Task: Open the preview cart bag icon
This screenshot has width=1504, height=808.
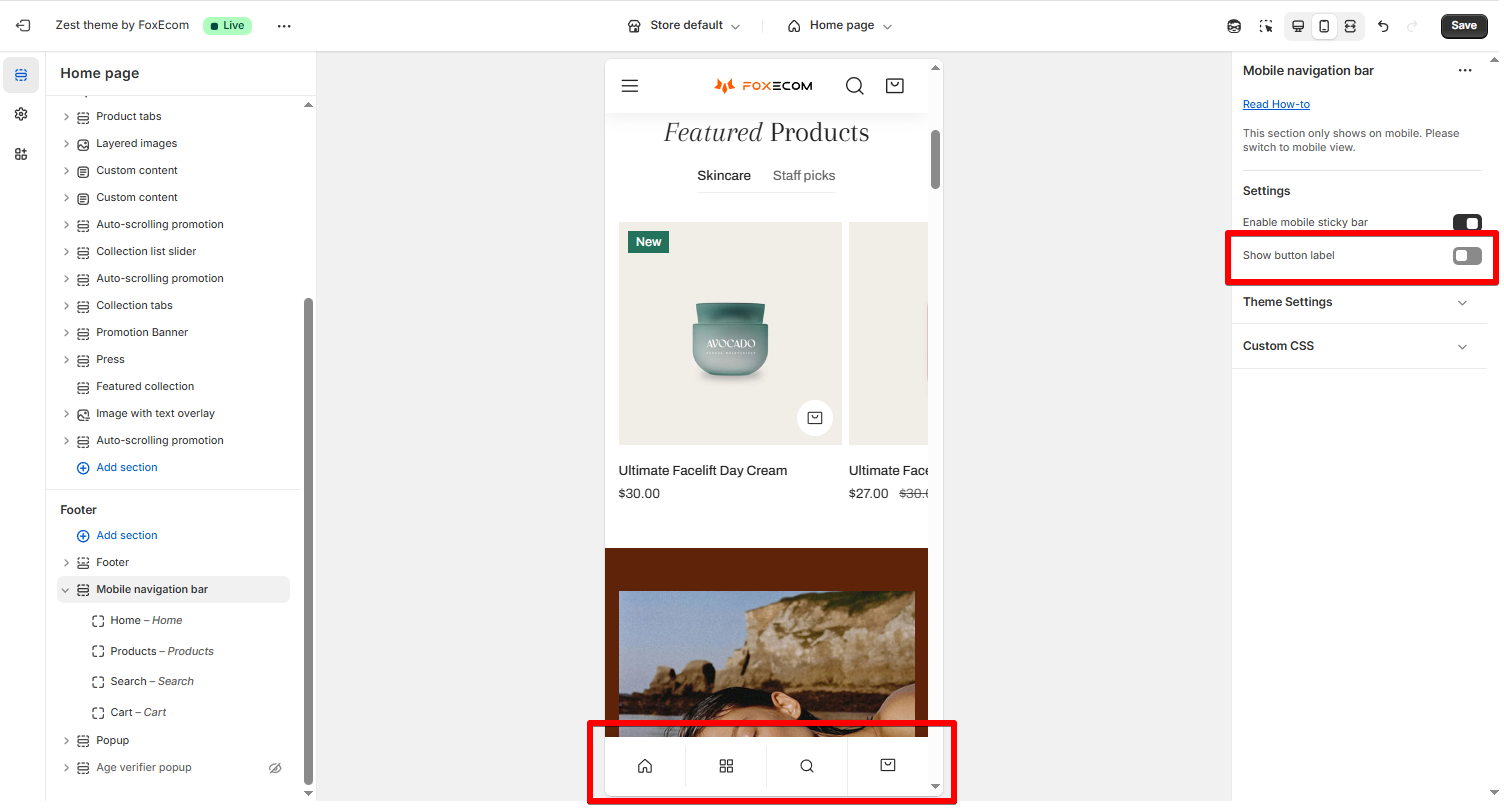Action: pyautogui.click(x=895, y=86)
